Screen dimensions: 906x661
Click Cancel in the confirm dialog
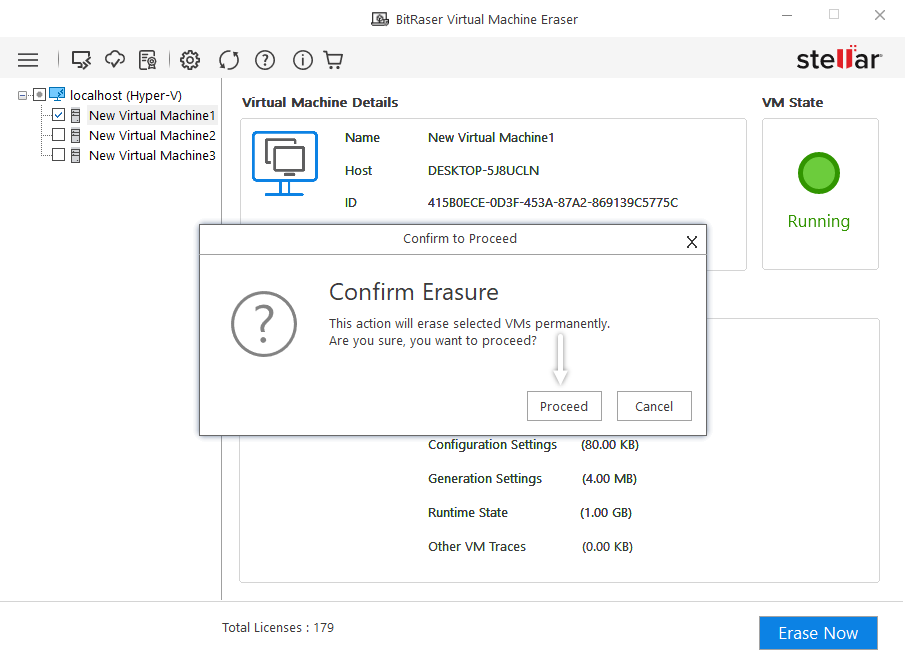[x=654, y=406]
